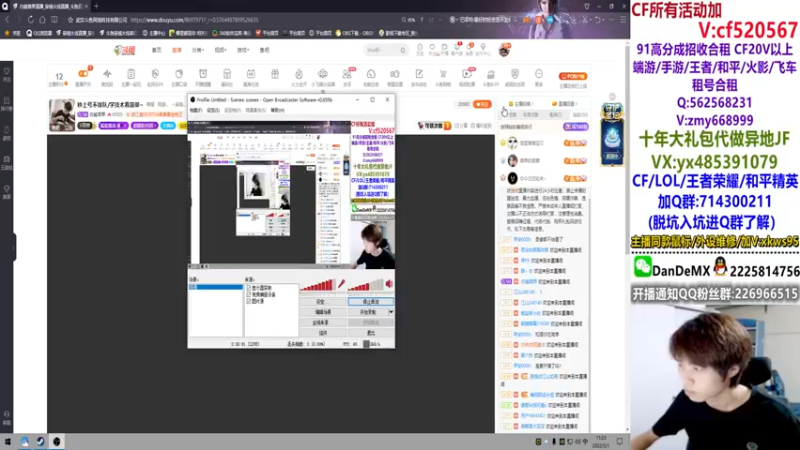Go to 直播 in Douyu navigation
This screenshot has height=450, width=800.
177,50
